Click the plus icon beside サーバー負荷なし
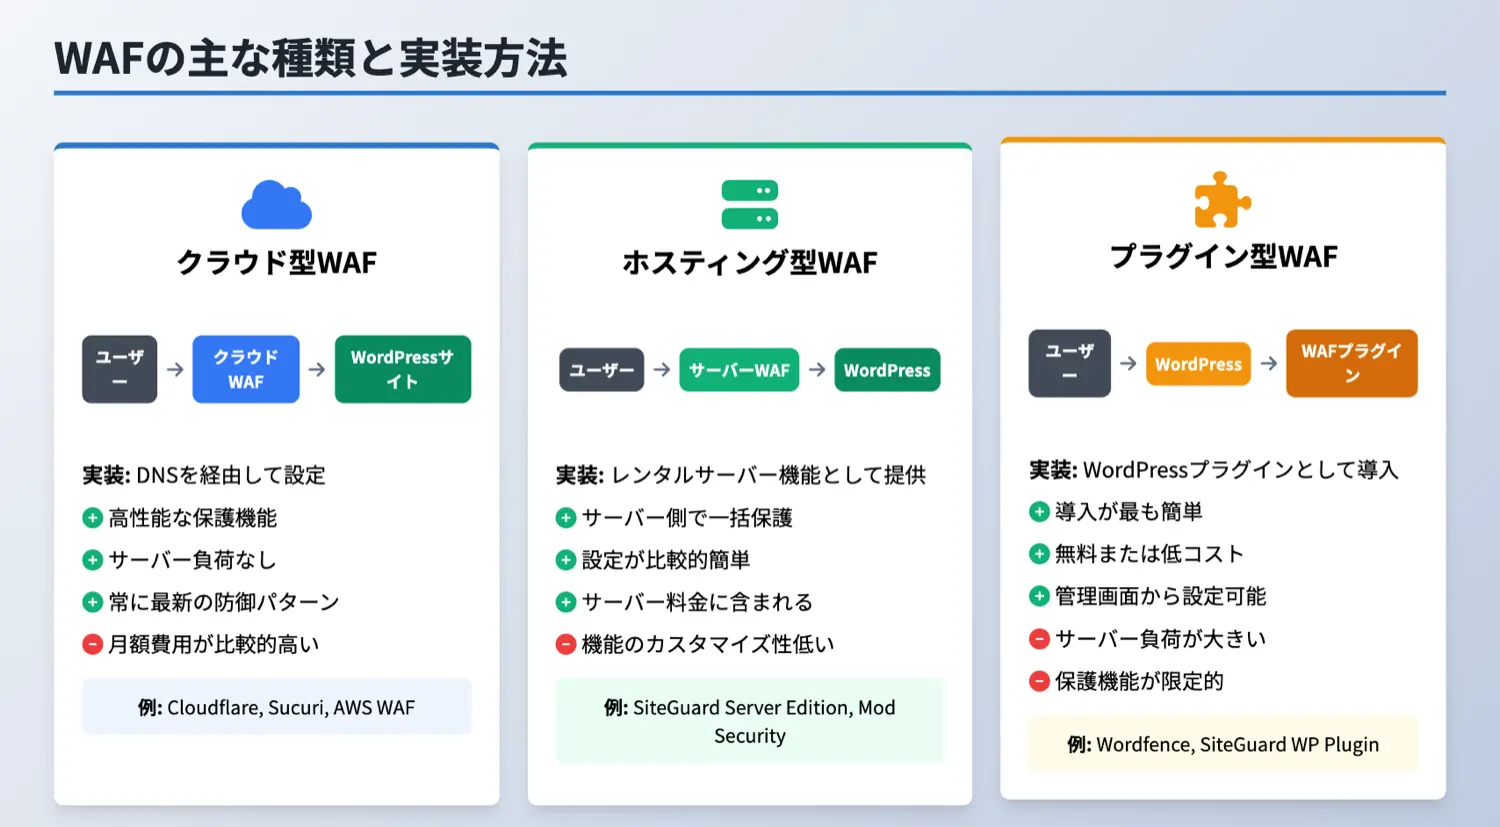 pos(93,560)
